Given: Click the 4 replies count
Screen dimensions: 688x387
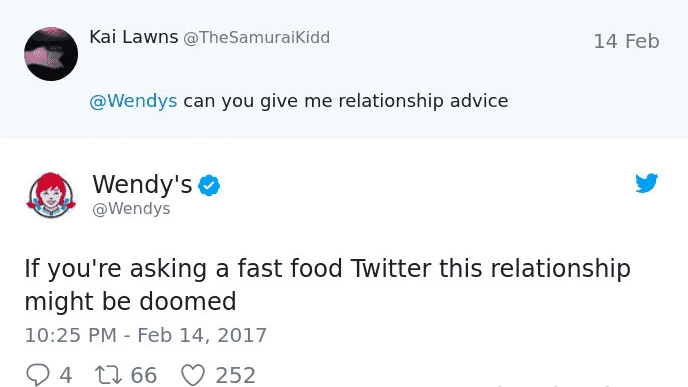Looking at the screenshot, I should [66, 376].
